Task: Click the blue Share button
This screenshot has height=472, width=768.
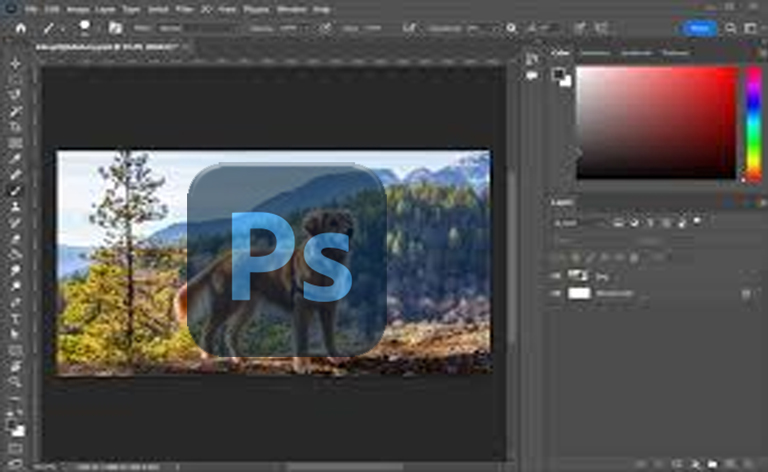Action: (699, 28)
